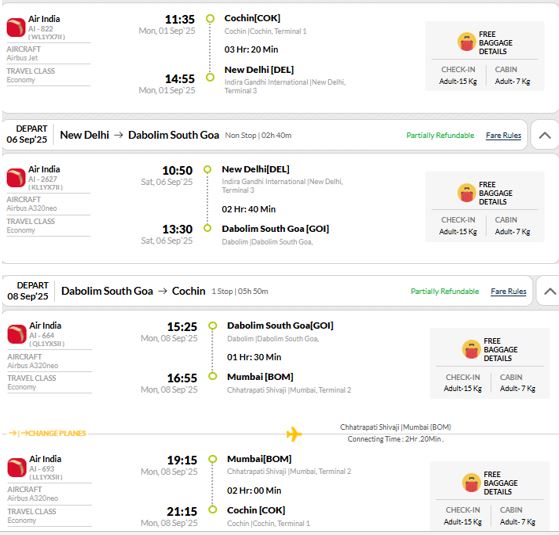
Task: Click the yellow airplane change-planes icon
Action: pyautogui.click(x=294, y=434)
